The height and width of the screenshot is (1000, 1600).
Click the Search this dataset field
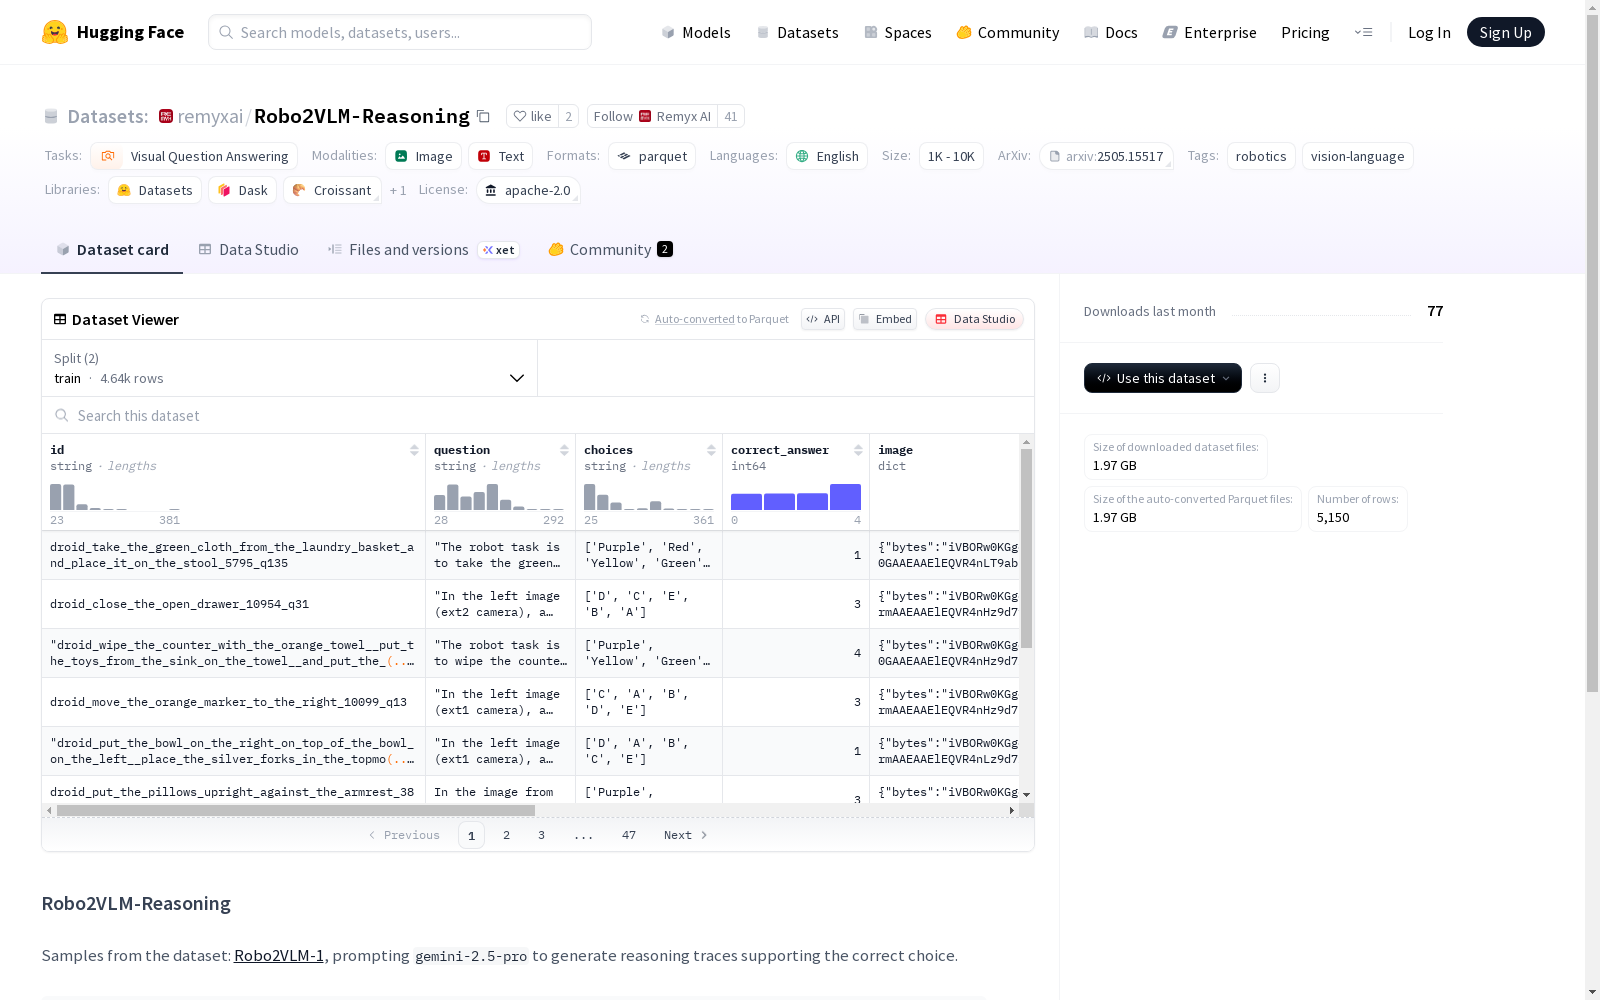tap(538, 415)
